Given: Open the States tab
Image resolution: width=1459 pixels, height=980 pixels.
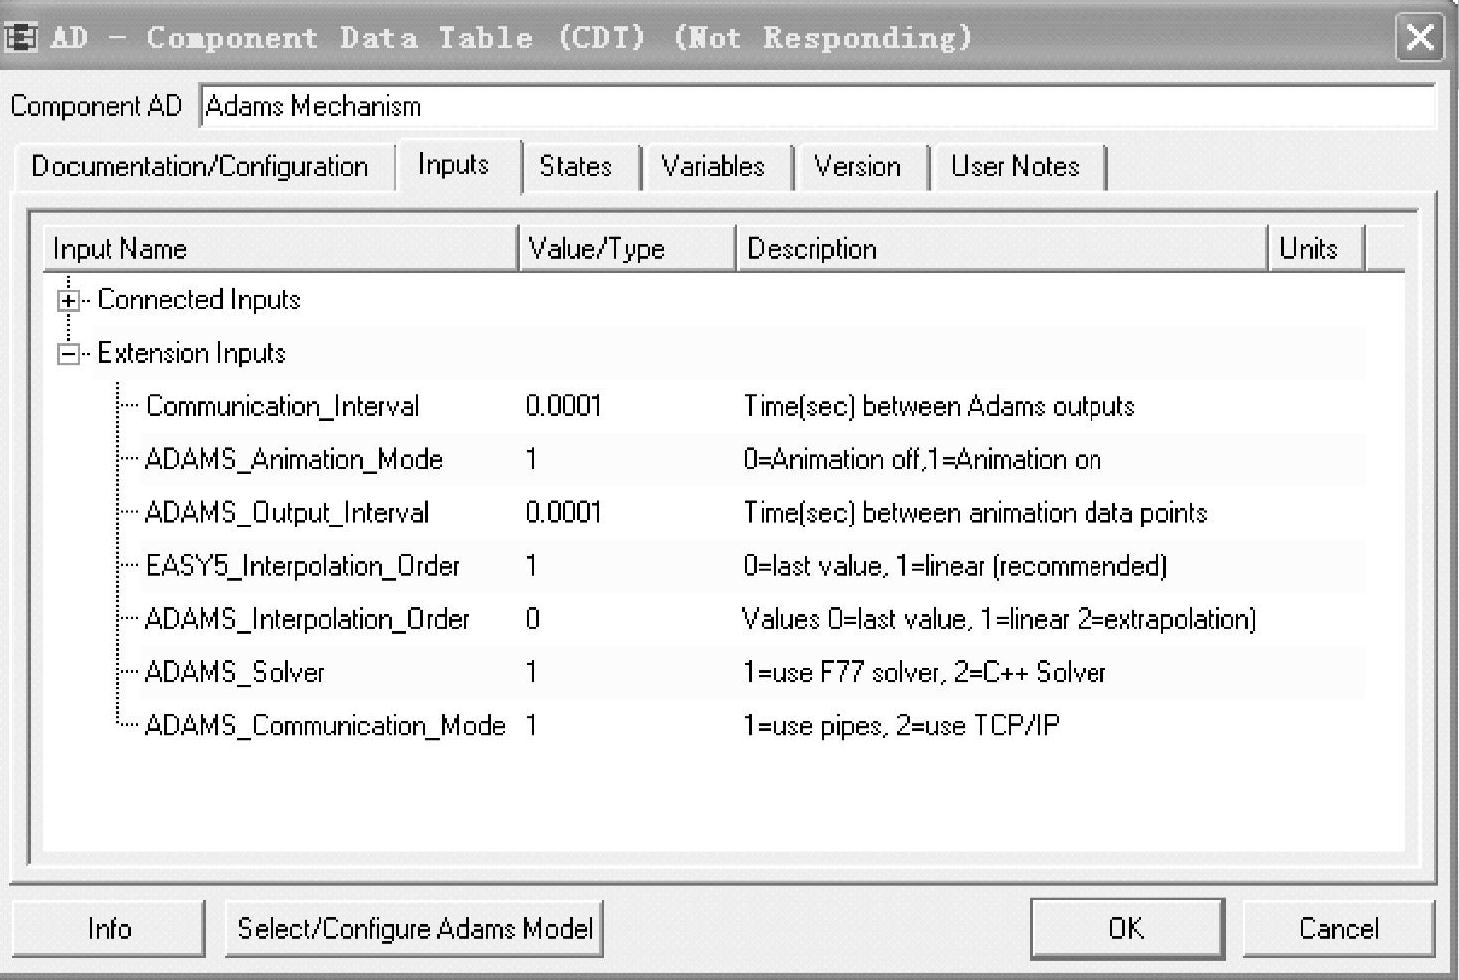Looking at the screenshot, I should click(x=575, y=166).
